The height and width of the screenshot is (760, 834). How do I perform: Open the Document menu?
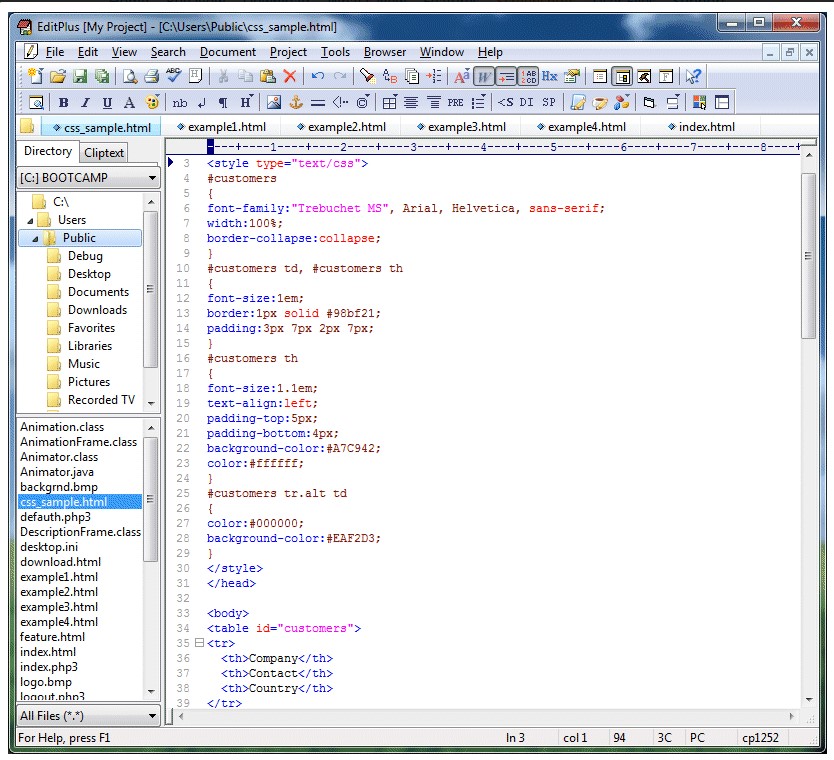[228, 52]
